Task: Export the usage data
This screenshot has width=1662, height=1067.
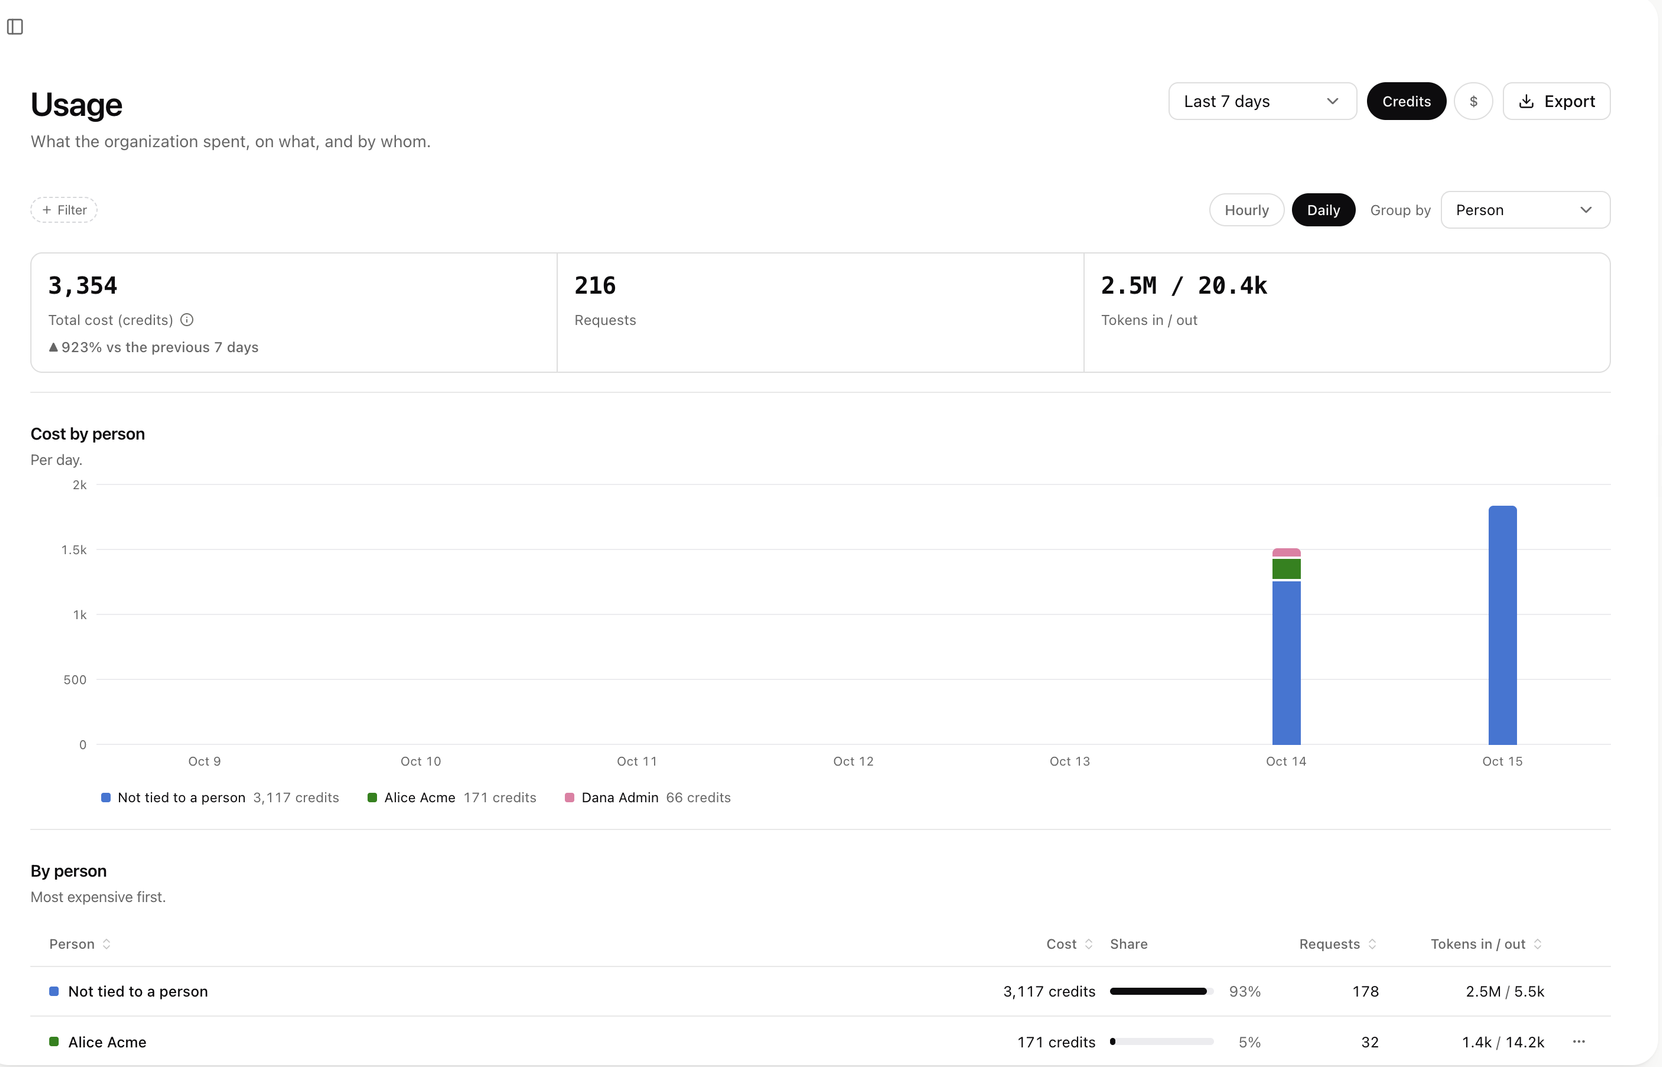Action: click(x=1556, y=101)
